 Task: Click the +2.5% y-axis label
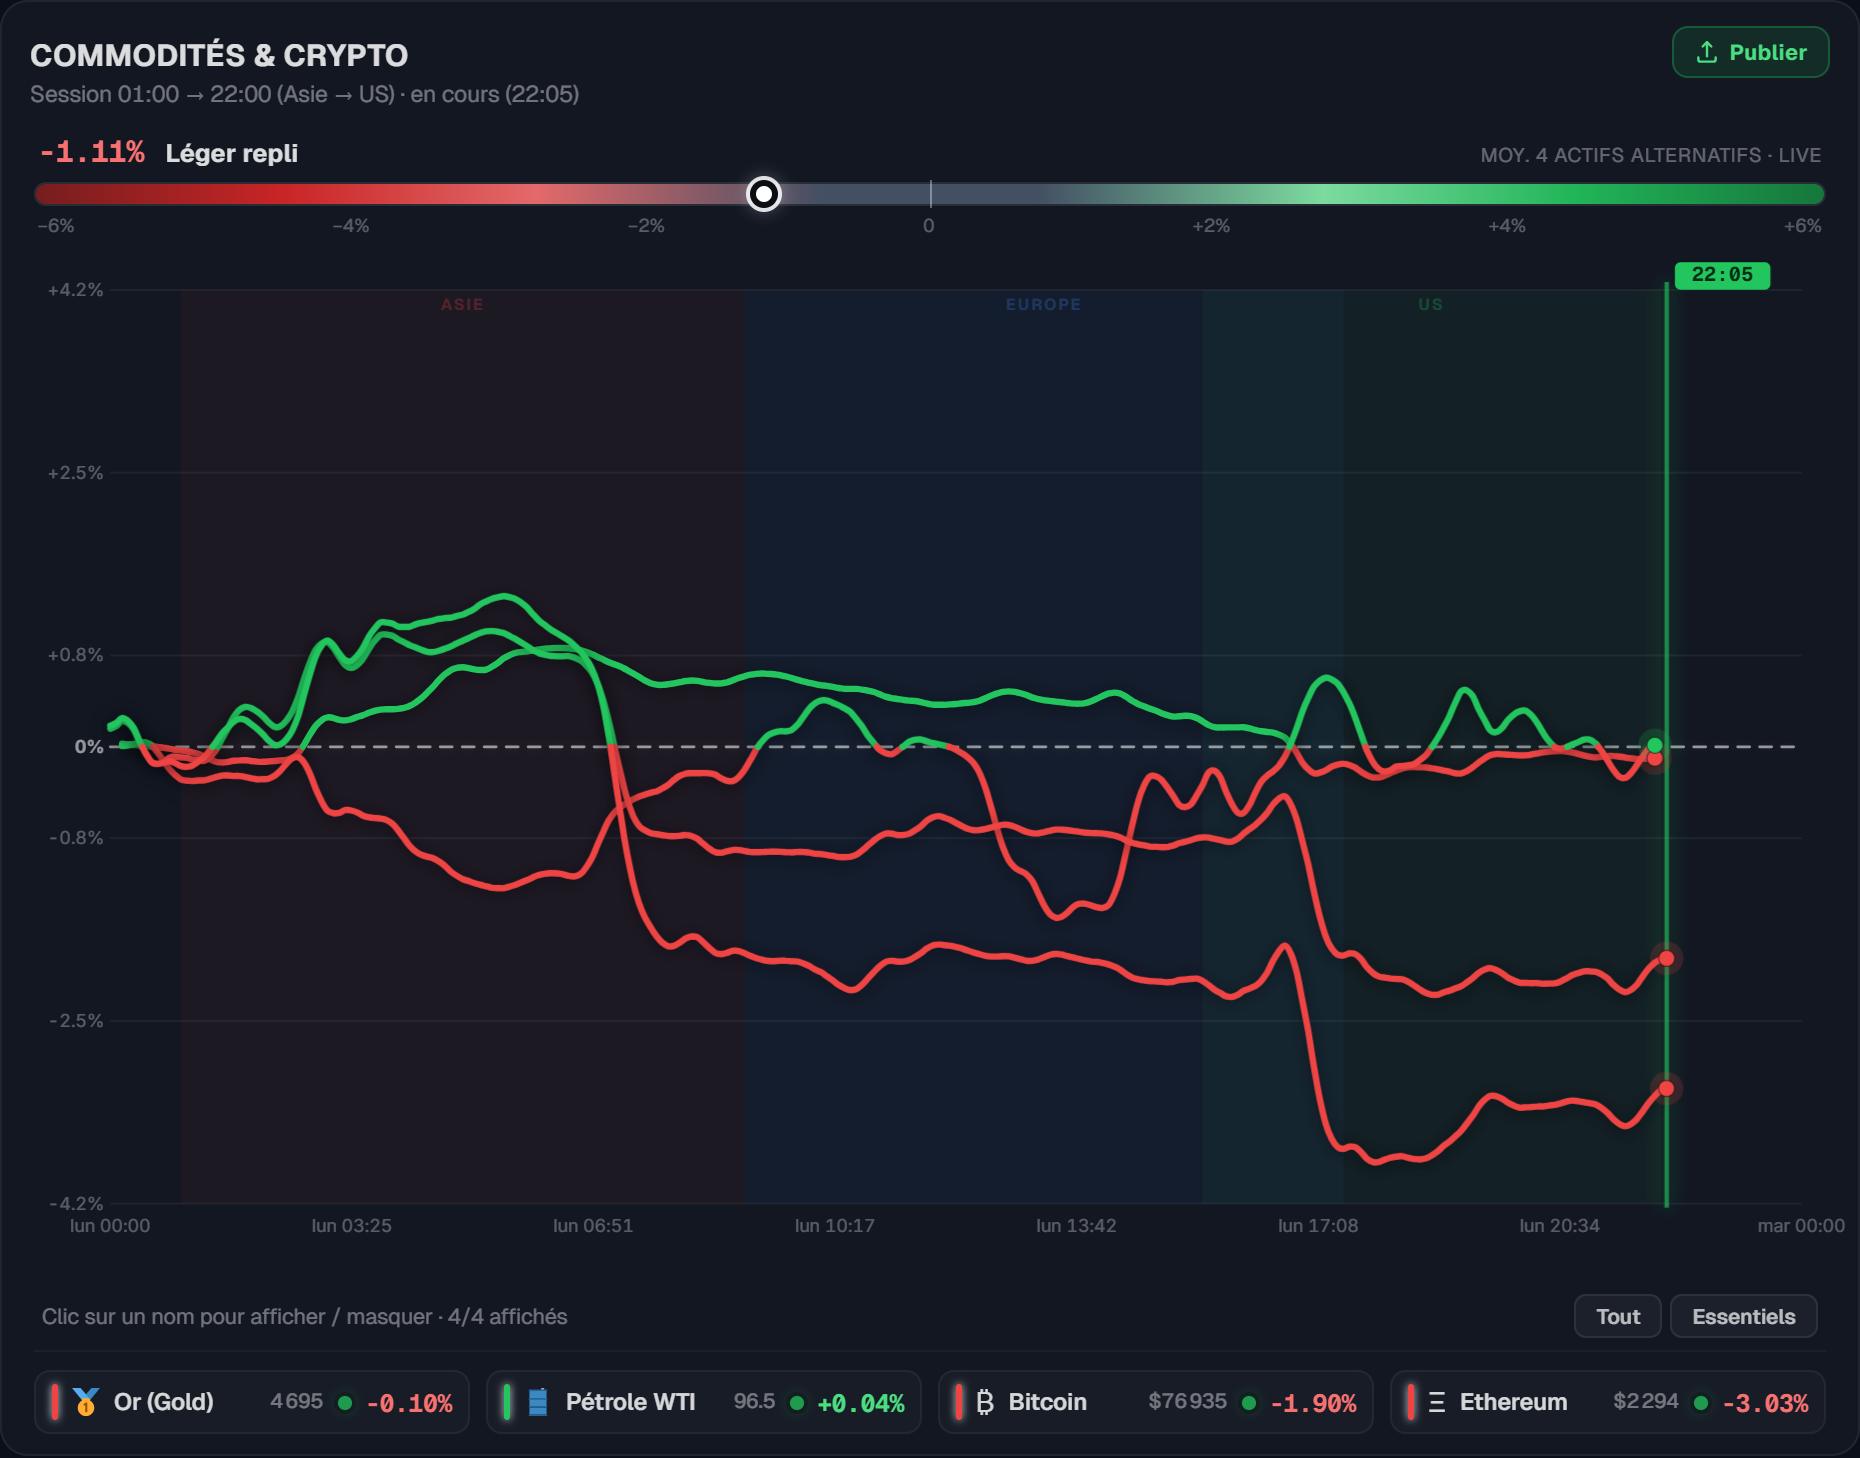pyautogui.click(x=76, y=473)
